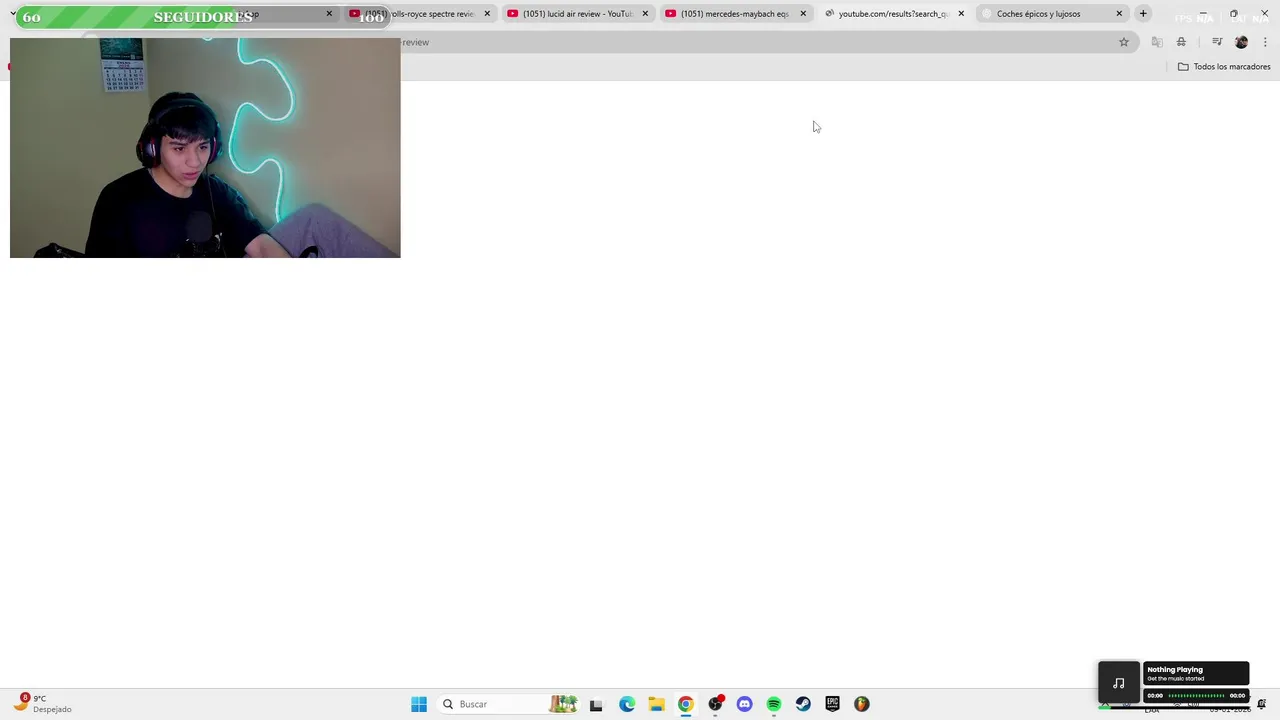Open Task View in the taskbar
Viewport: 1280px width, 720px height.
pos(596,704)
